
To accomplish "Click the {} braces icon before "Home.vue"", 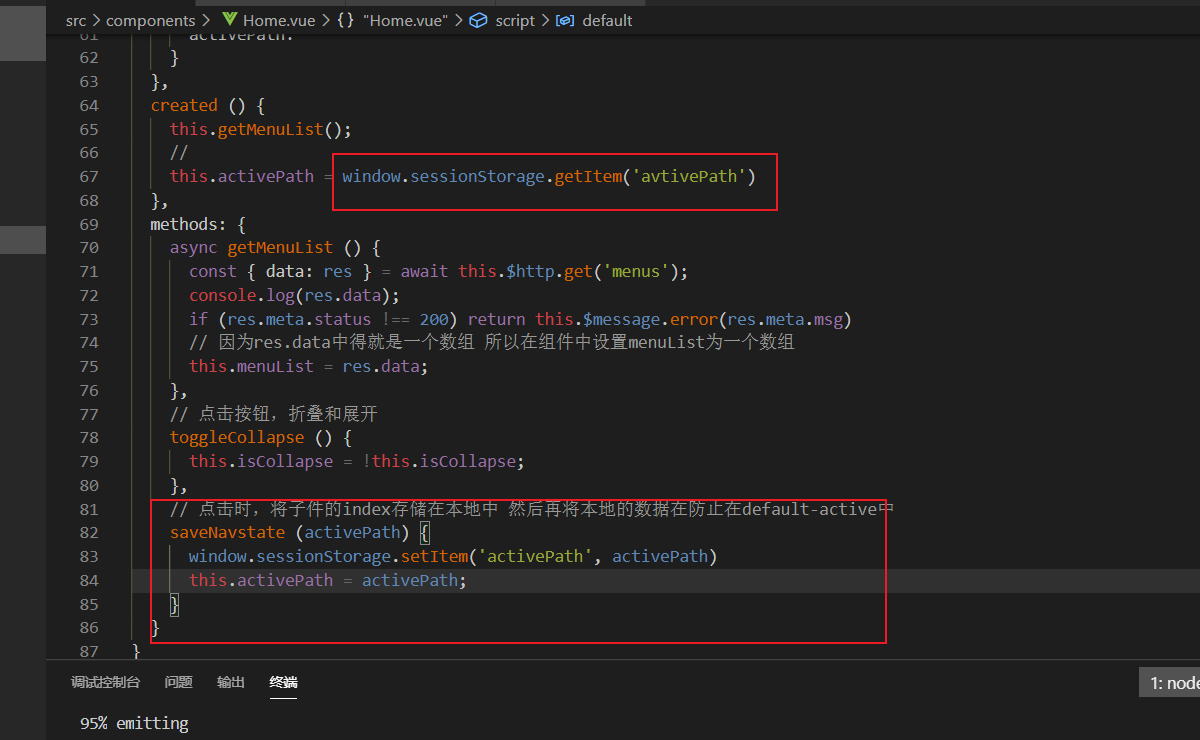I will pyautogui.click(x=345, y=20).
